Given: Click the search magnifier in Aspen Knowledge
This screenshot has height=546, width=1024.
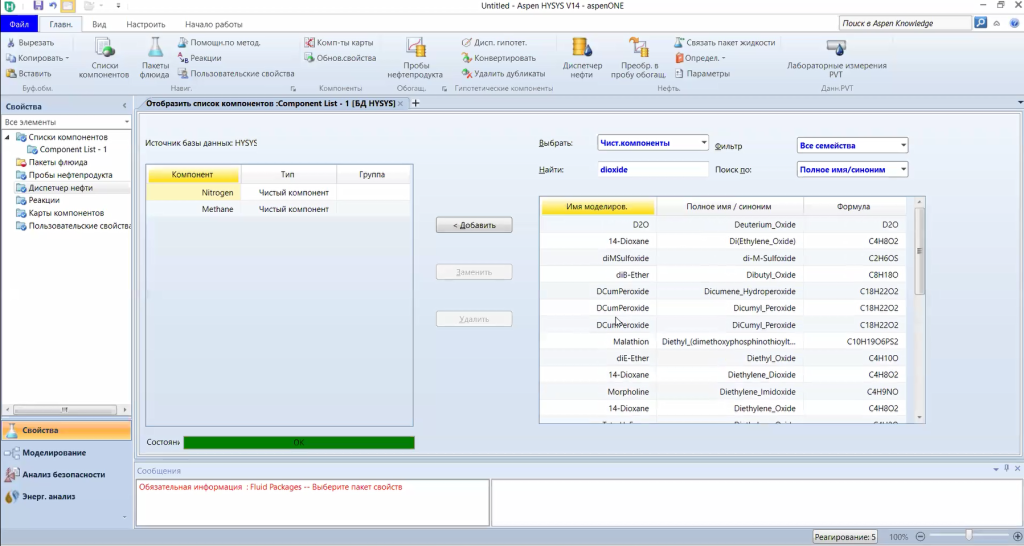Looking at the screenshot, I should click(981, 23).
